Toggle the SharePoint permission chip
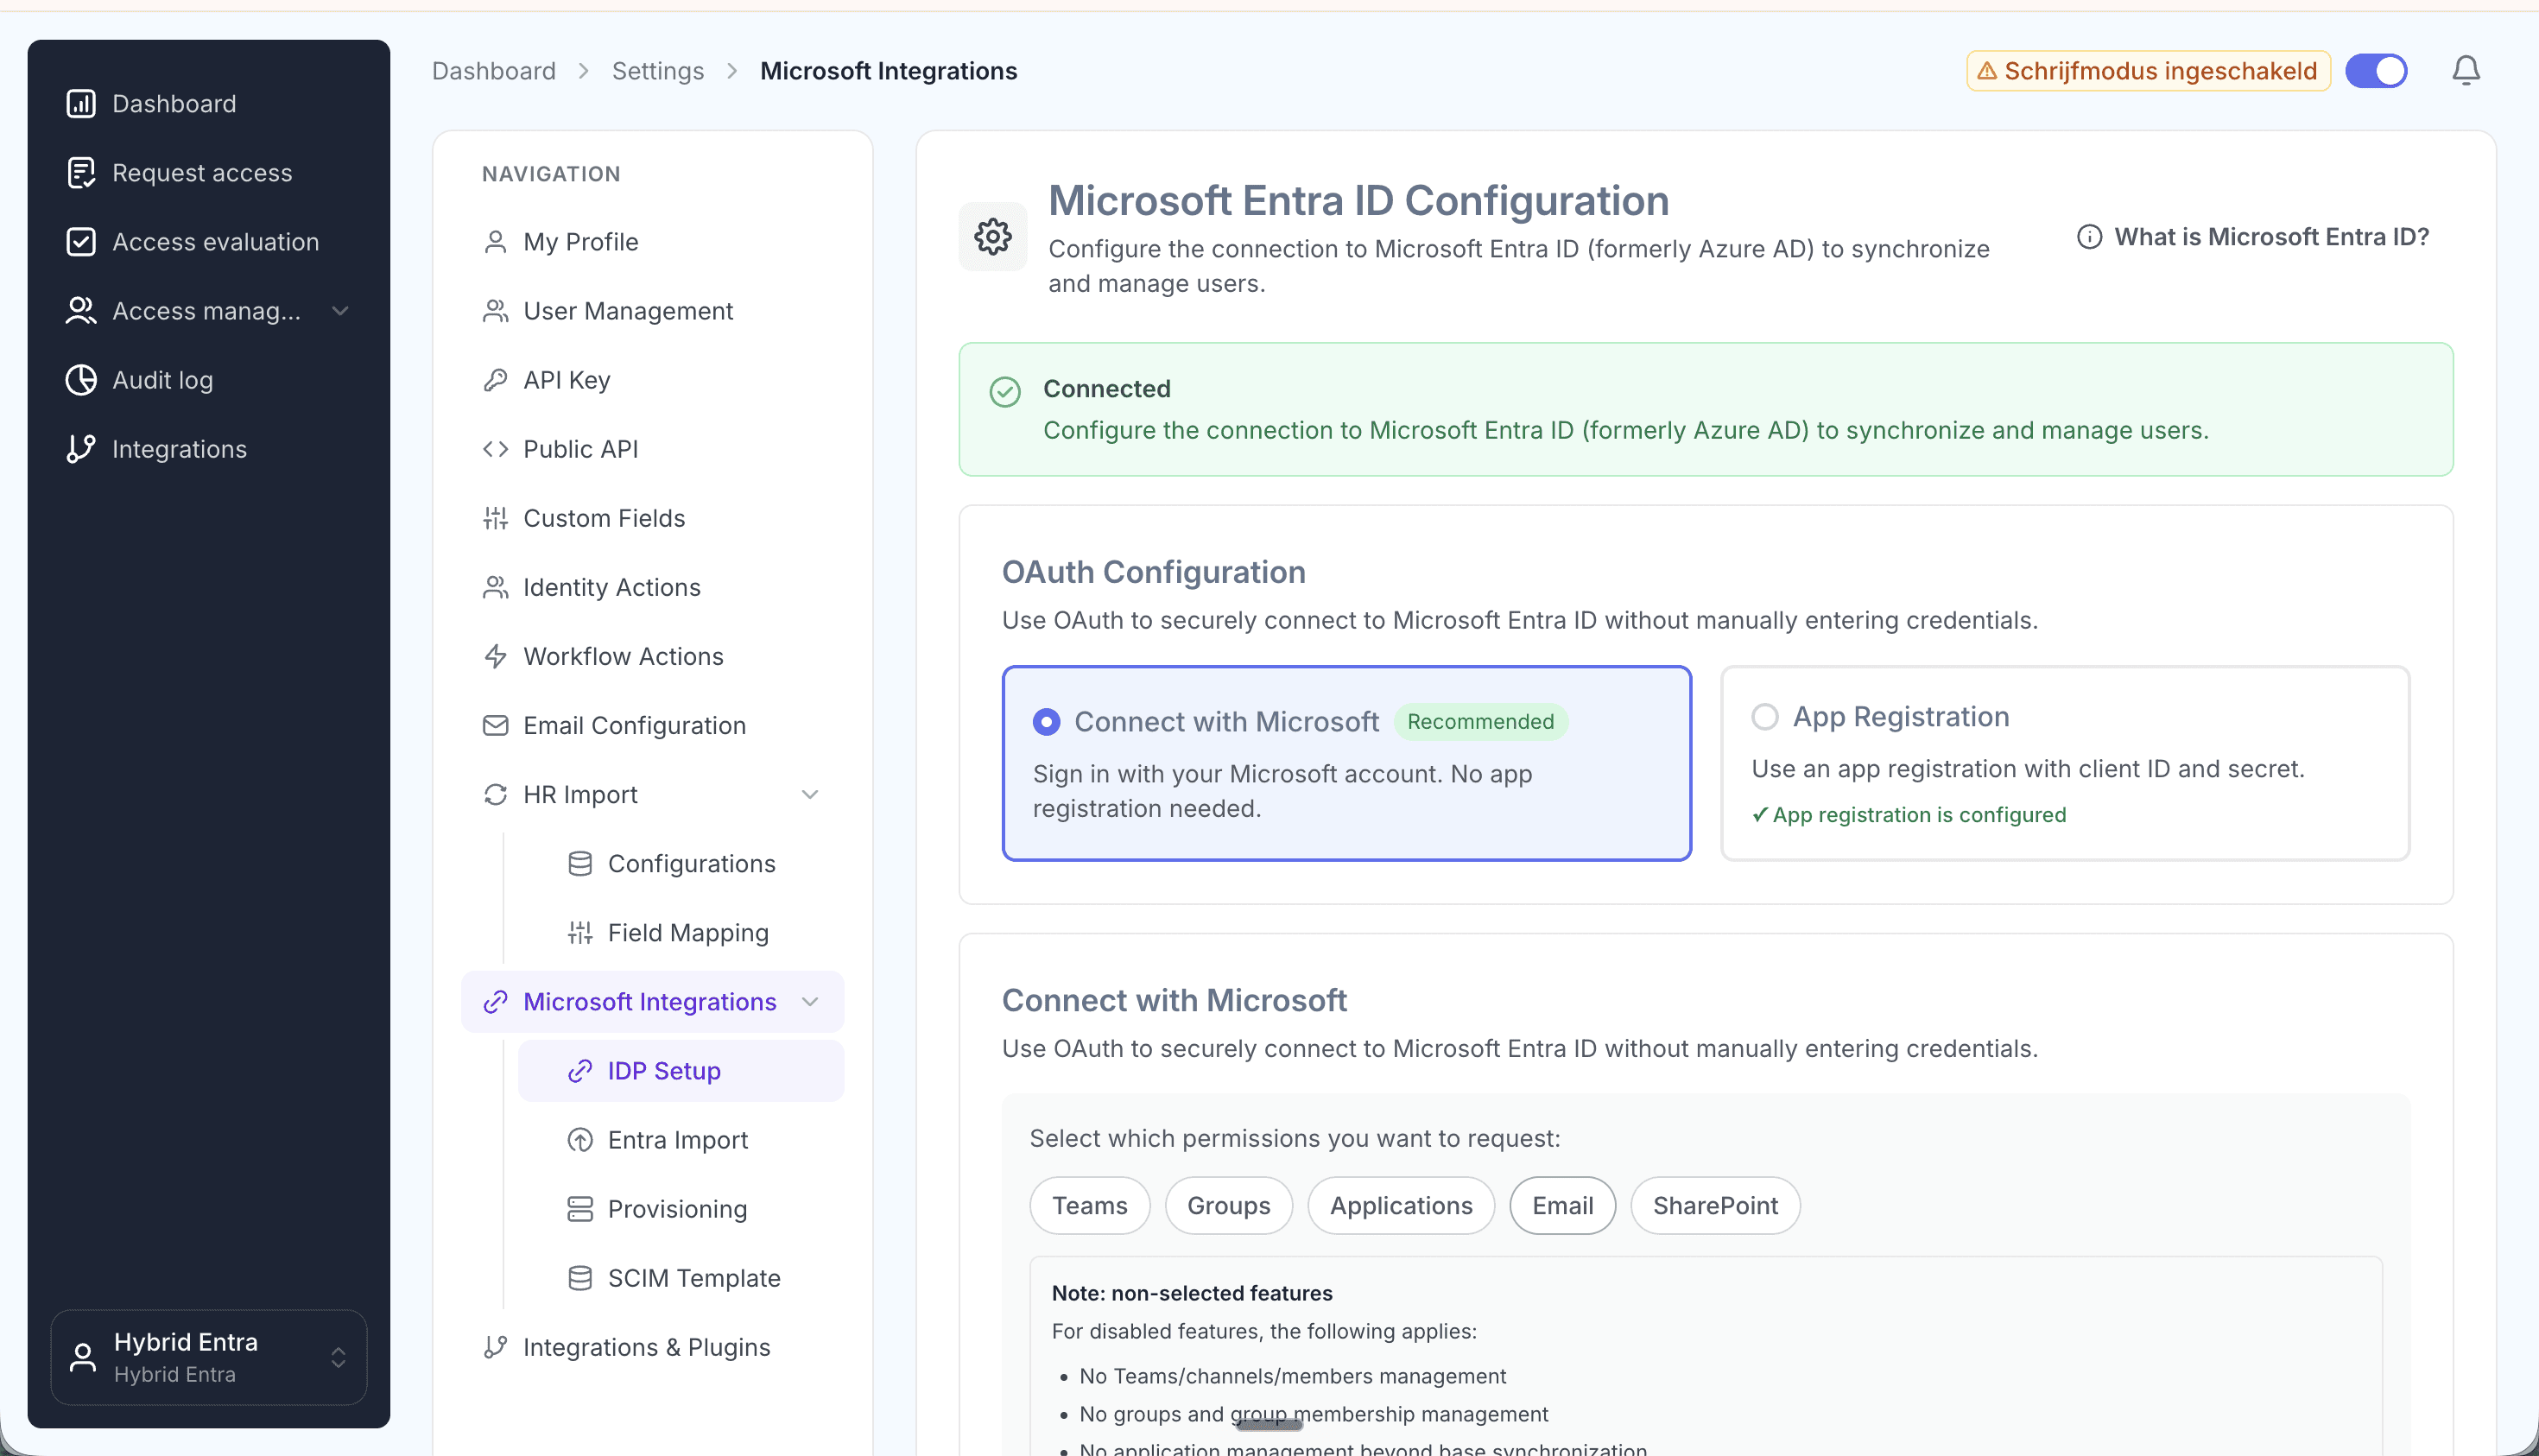Image resolution: width=2539 pixels, height=1456 pixels. 1715,1205
